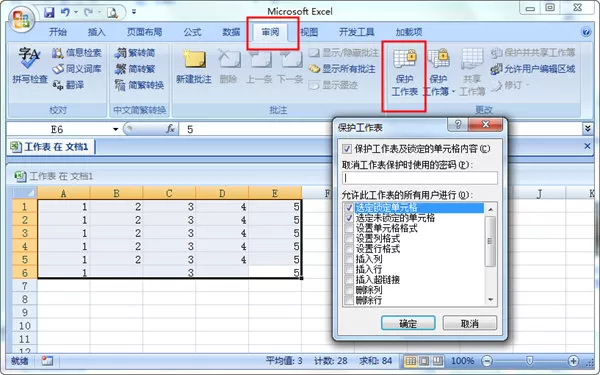Open 信息检索 research tool
The width and height of the screenshot is (600, 375).
pyautogui.click(x=77, y=53)
